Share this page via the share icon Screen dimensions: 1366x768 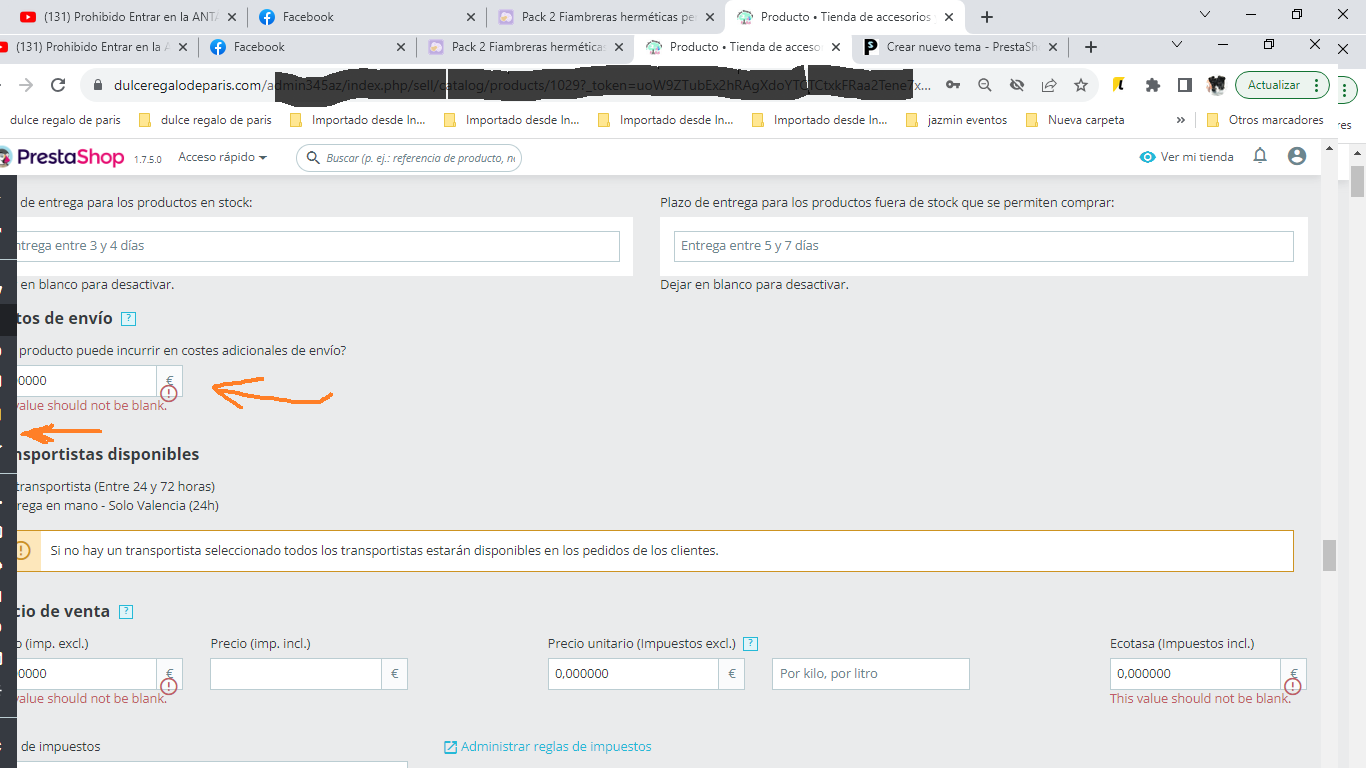pyautogui.click(x=1049, y=85)
